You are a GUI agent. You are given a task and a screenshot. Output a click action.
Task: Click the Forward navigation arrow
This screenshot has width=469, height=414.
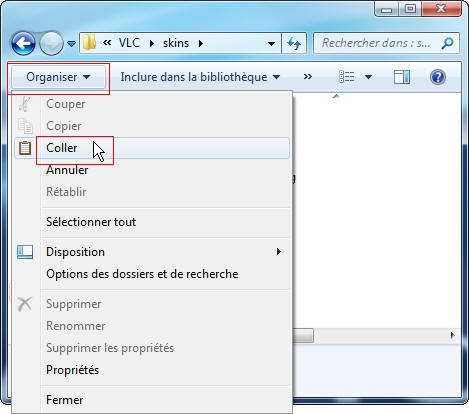(x=51, y=43)
